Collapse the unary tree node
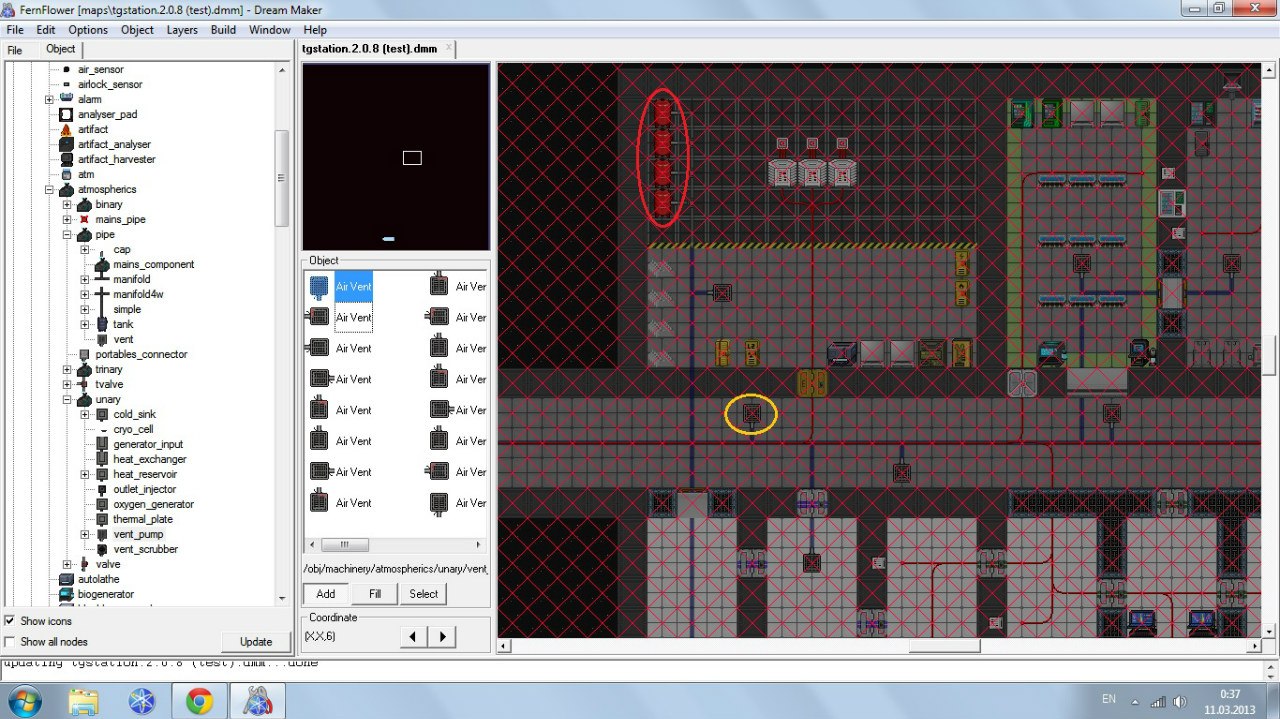Screen dimensions: 1280x719 pos(67,400)
